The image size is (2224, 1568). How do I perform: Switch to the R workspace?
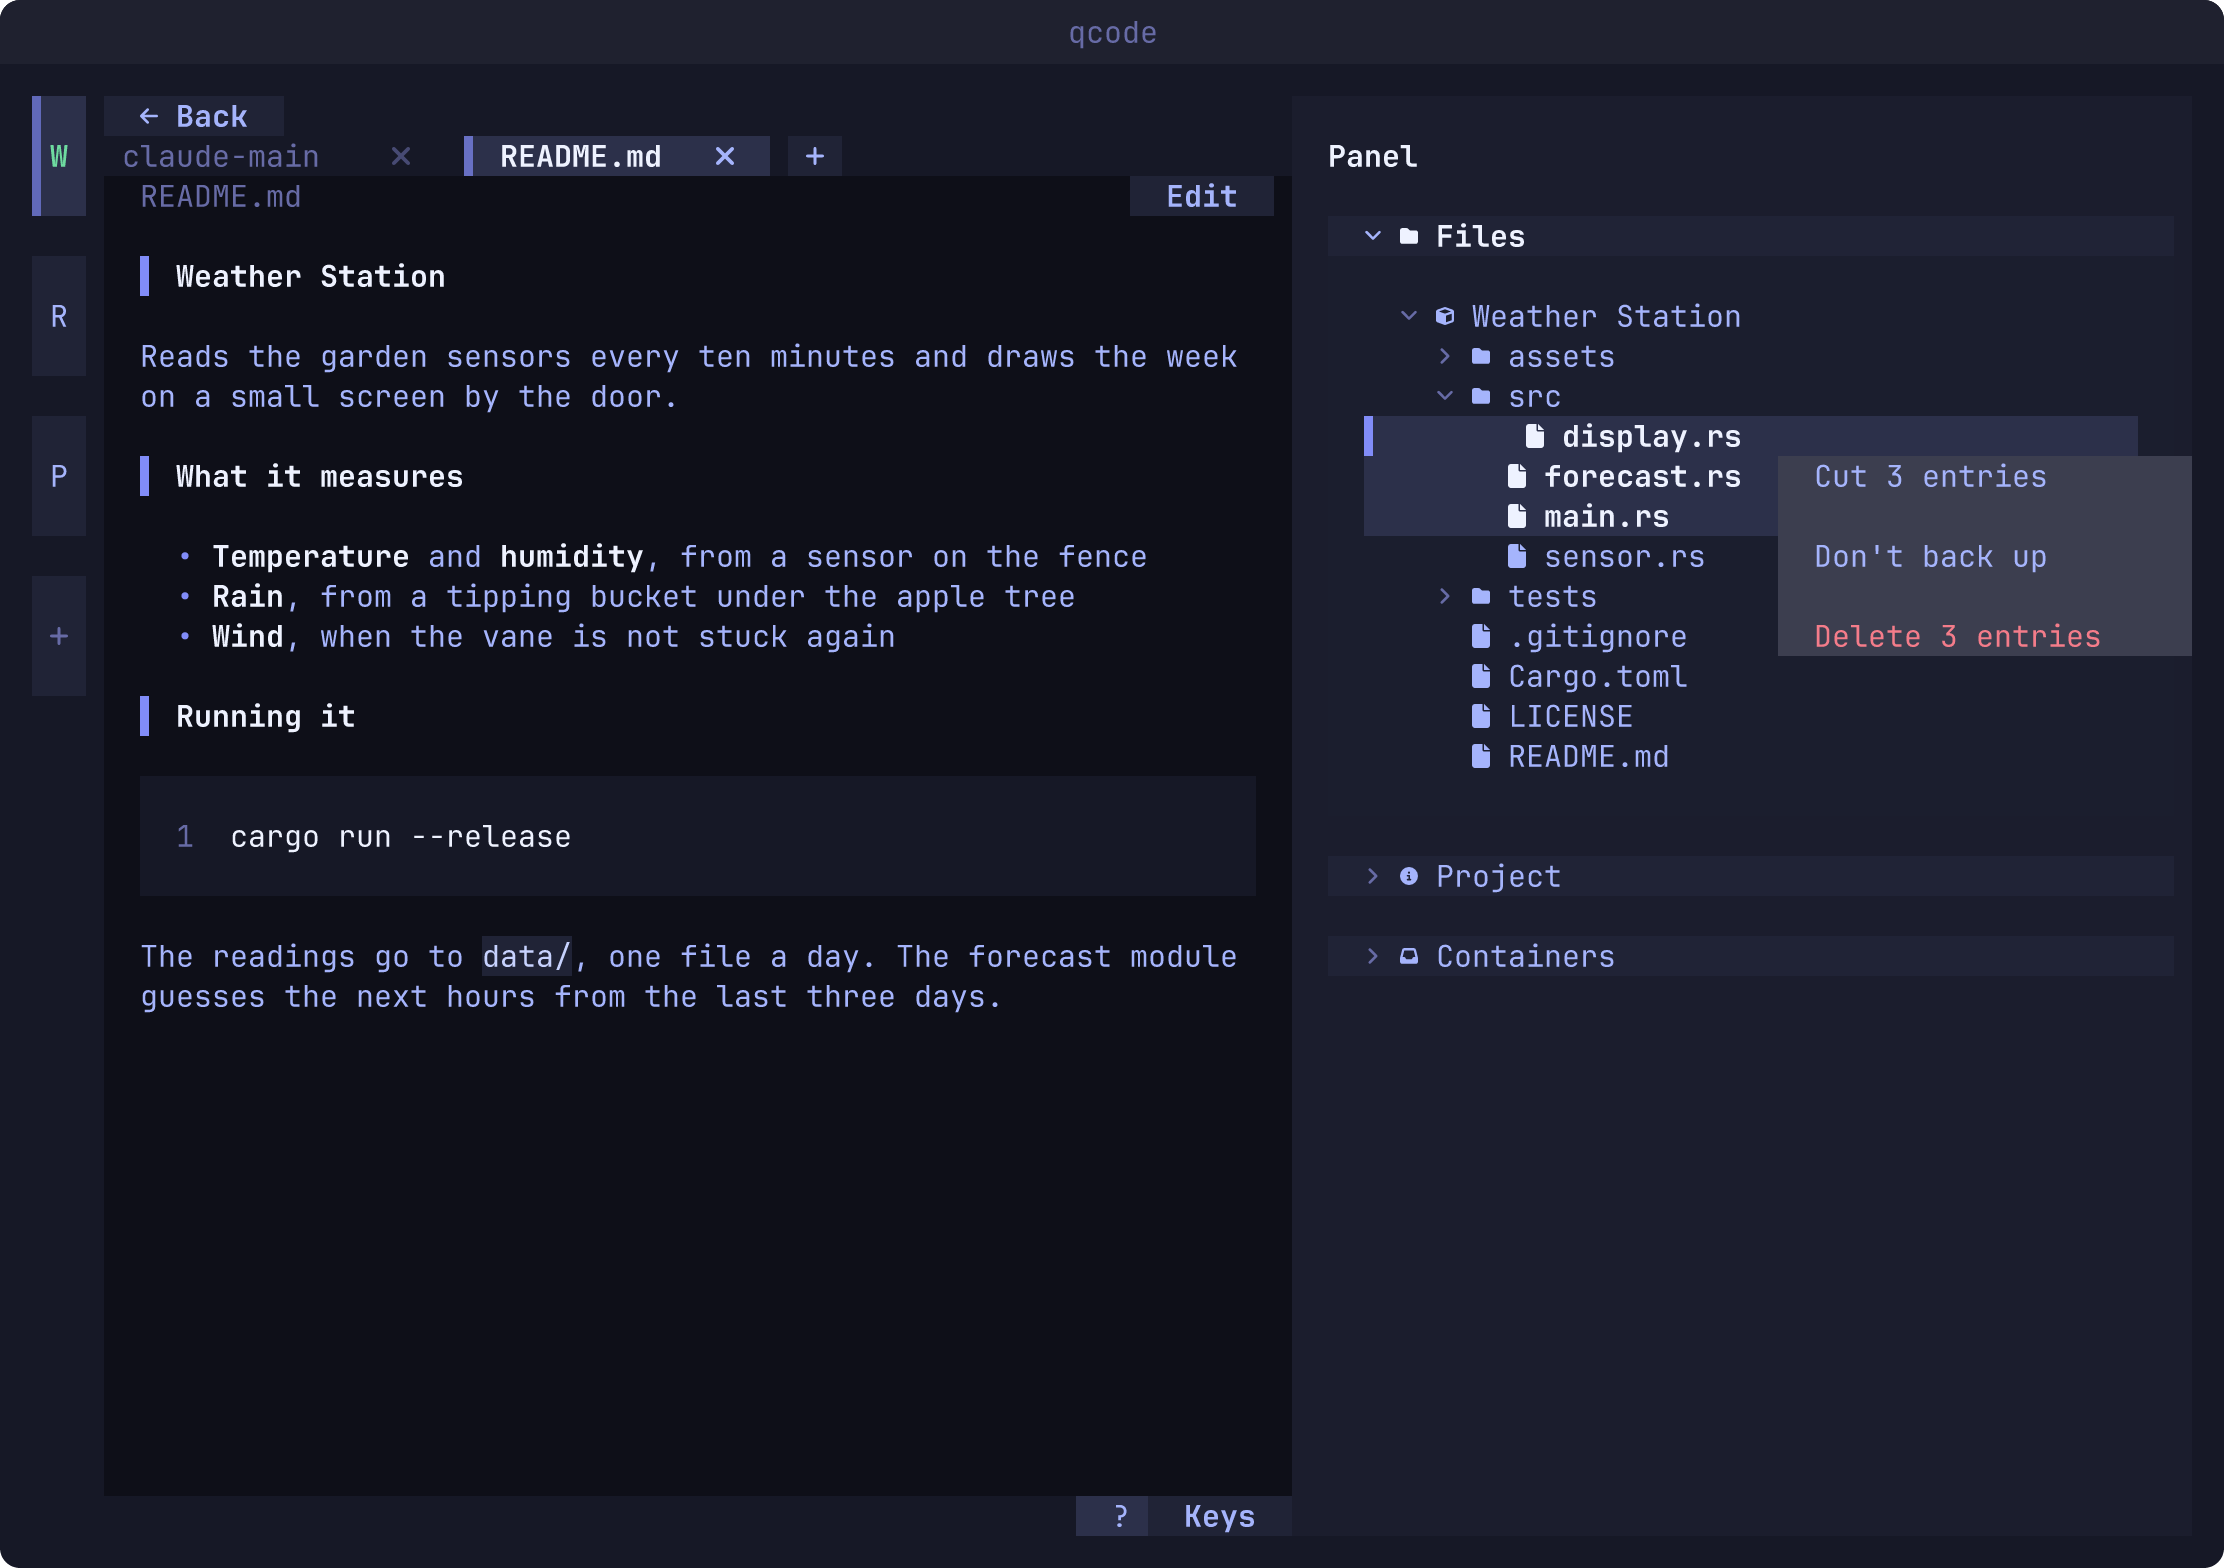[x=59, y=316]
